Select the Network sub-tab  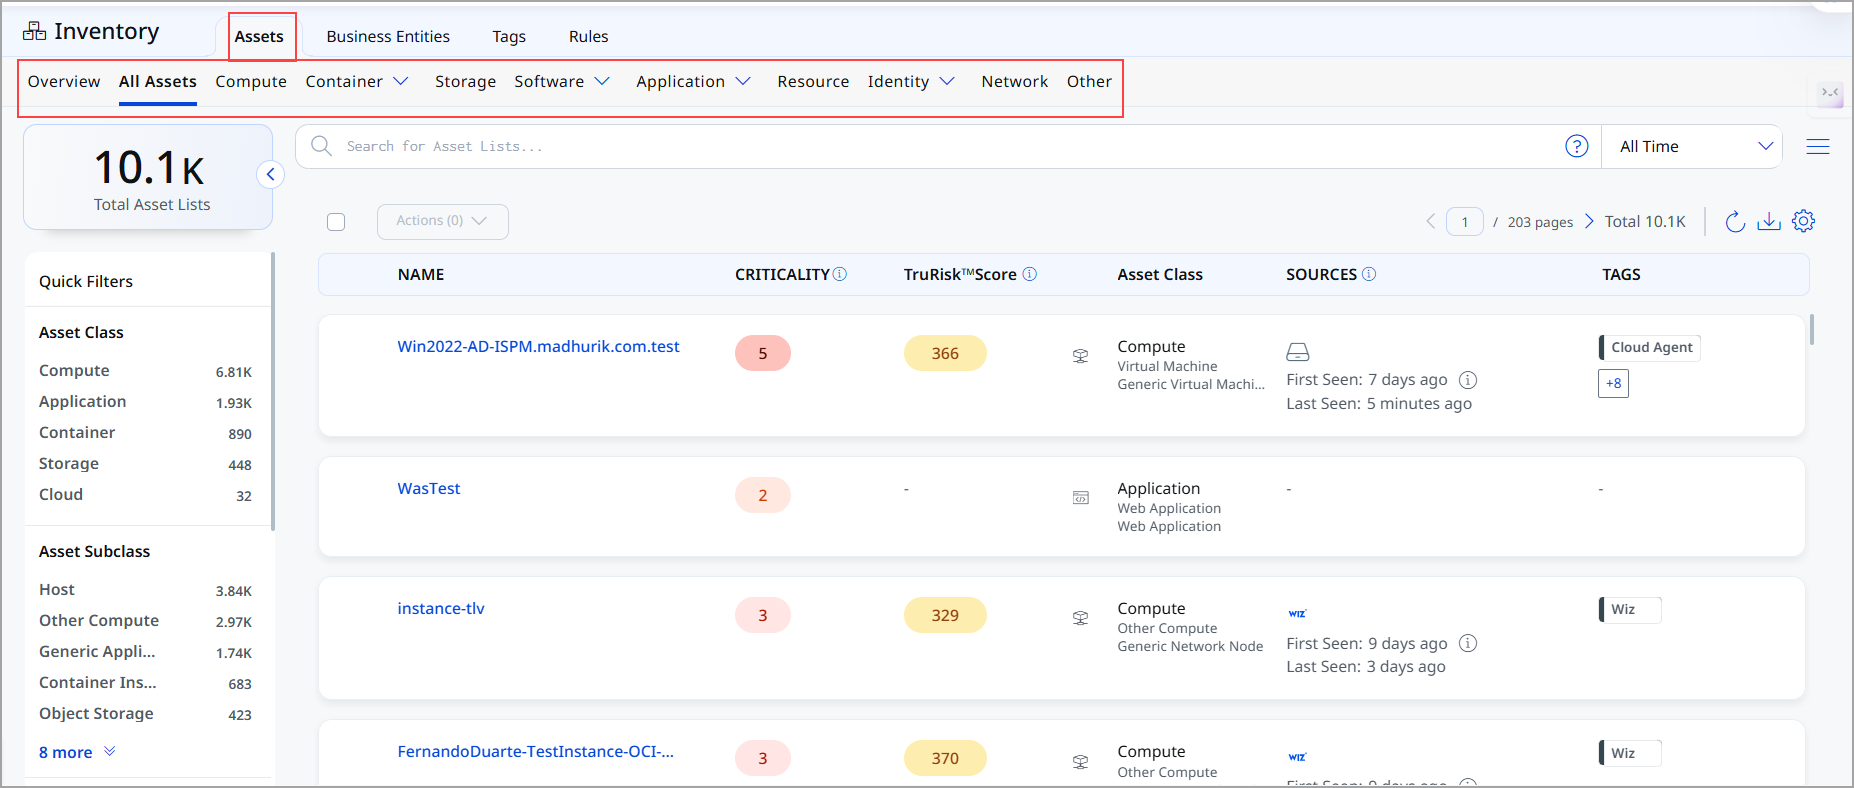pyautogui.click(x=1014, y=81)
